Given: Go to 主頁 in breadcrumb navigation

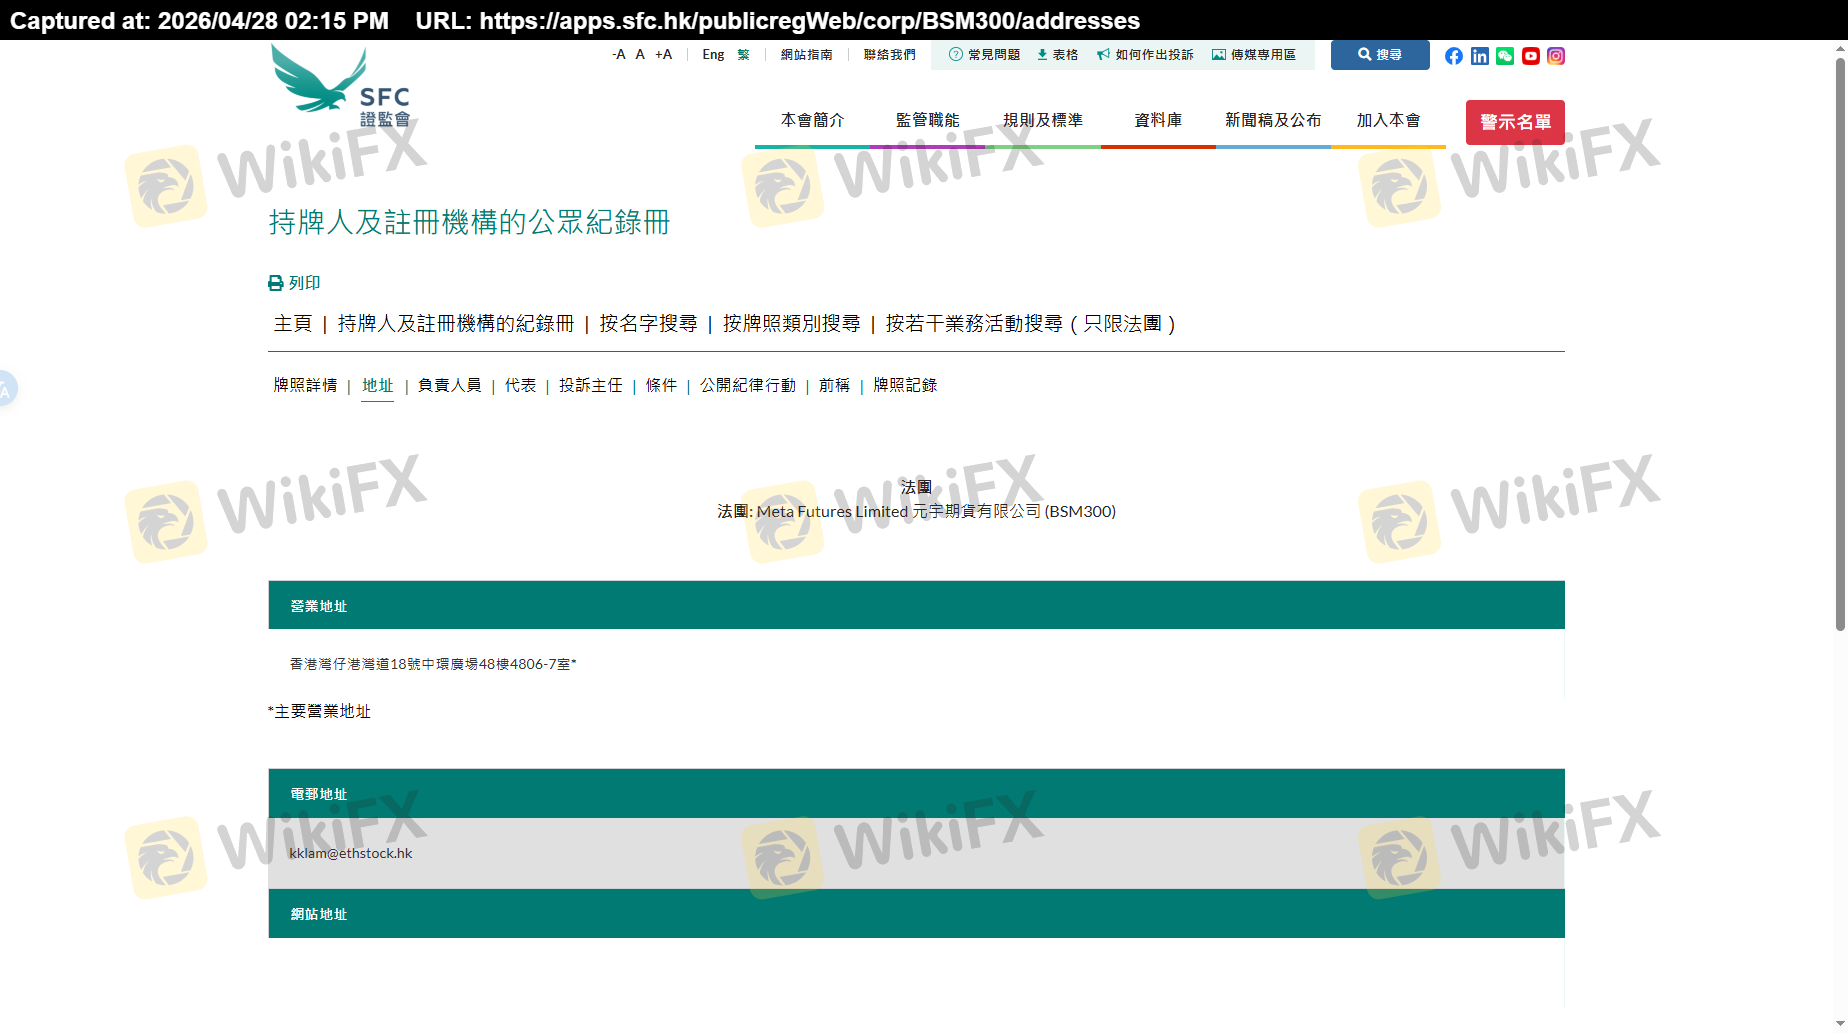Looking at the screenshot, I should (293, 324).
